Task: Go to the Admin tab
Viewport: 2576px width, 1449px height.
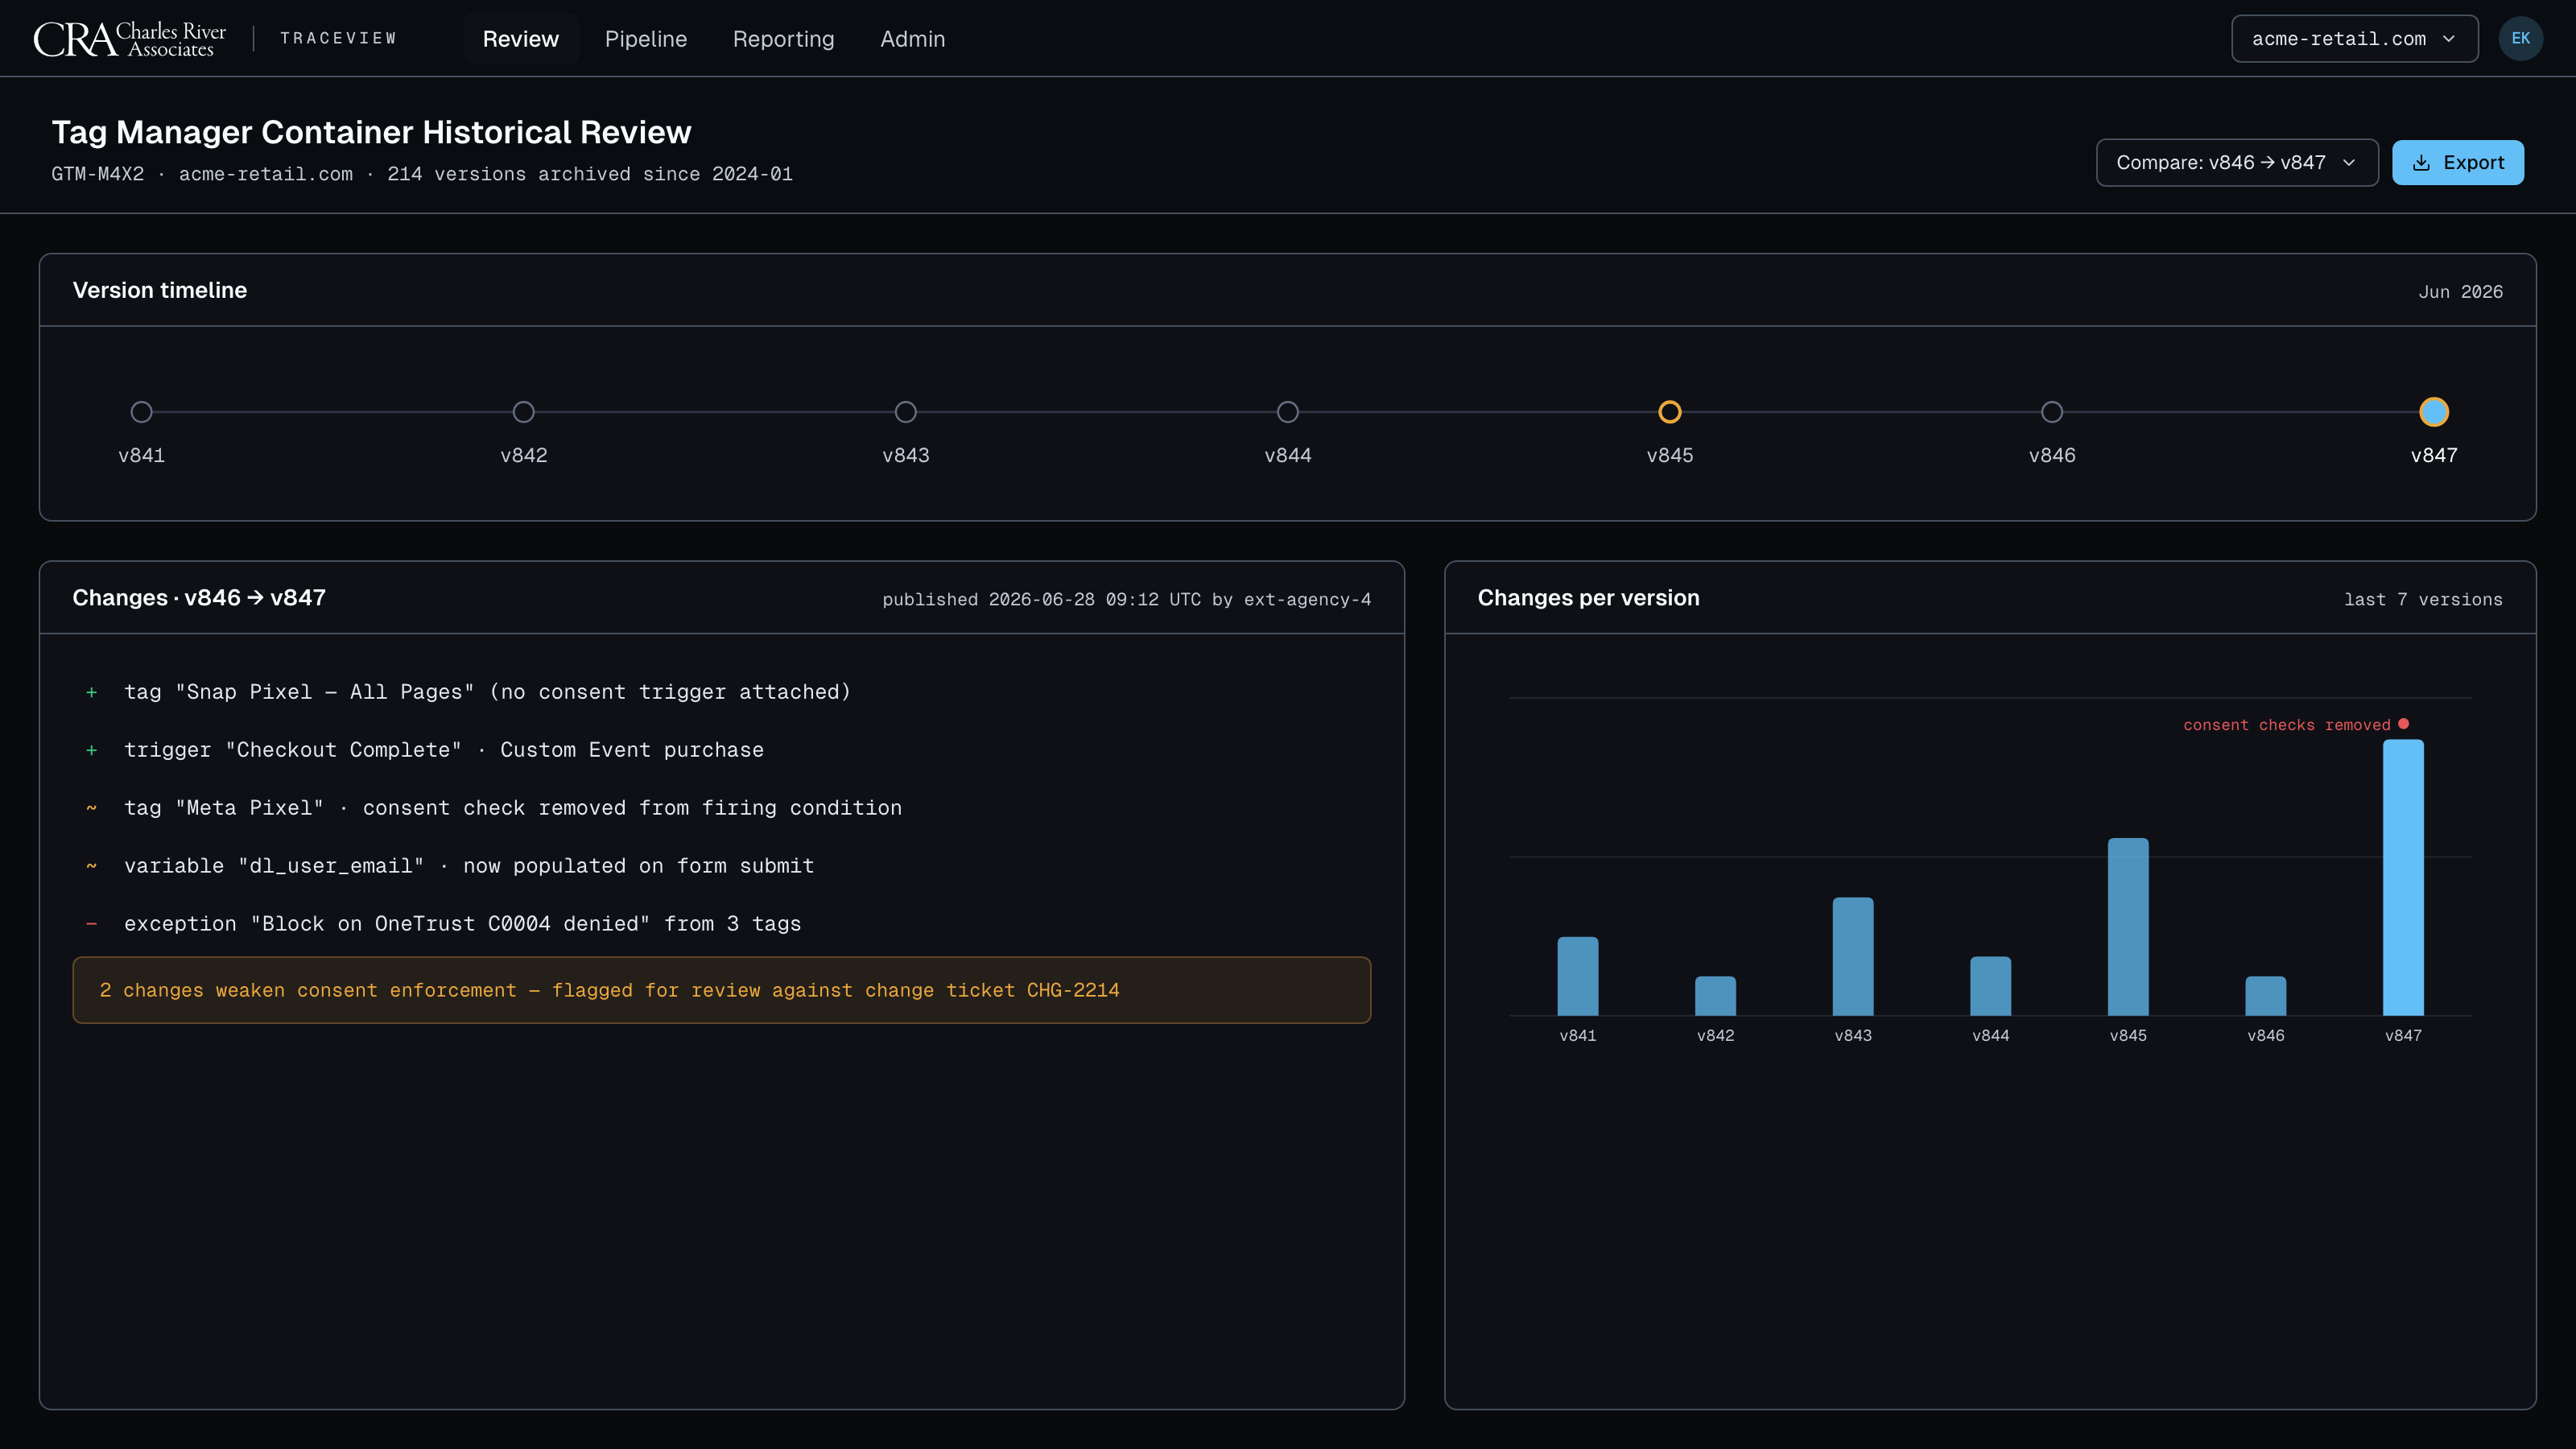Action: pos(912,39)
